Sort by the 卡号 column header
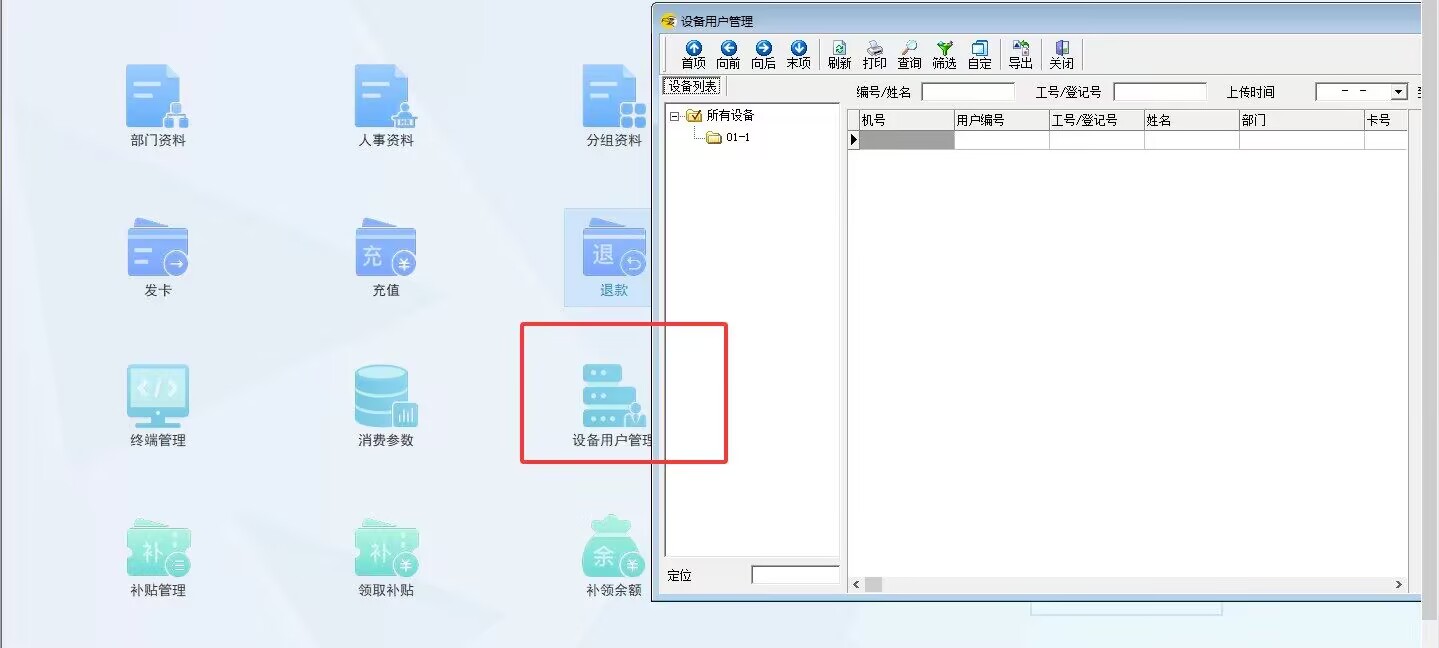The width and height of the screenshot is (1439, 648). (1385, 120)
